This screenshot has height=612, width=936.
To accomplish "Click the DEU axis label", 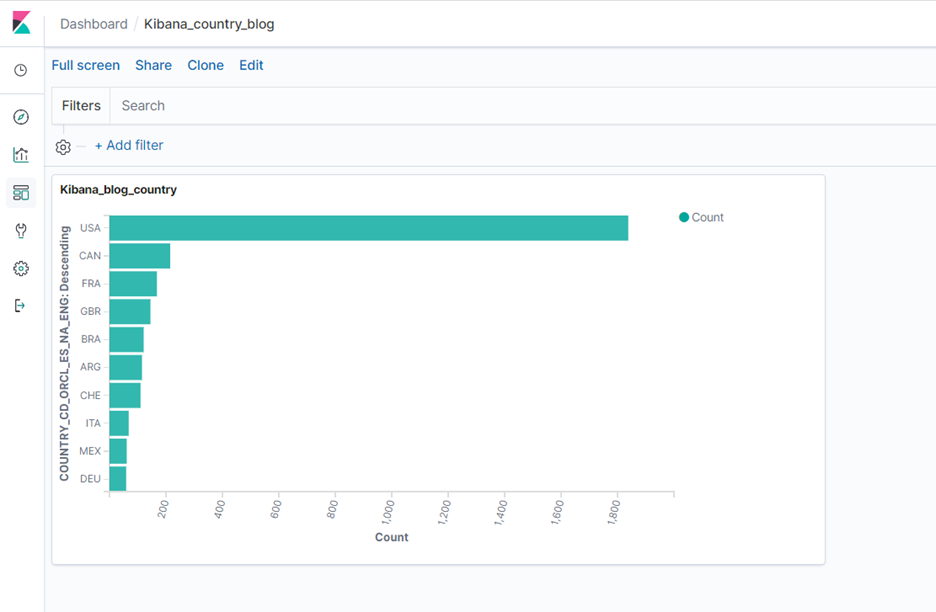I will click(90, 479).
